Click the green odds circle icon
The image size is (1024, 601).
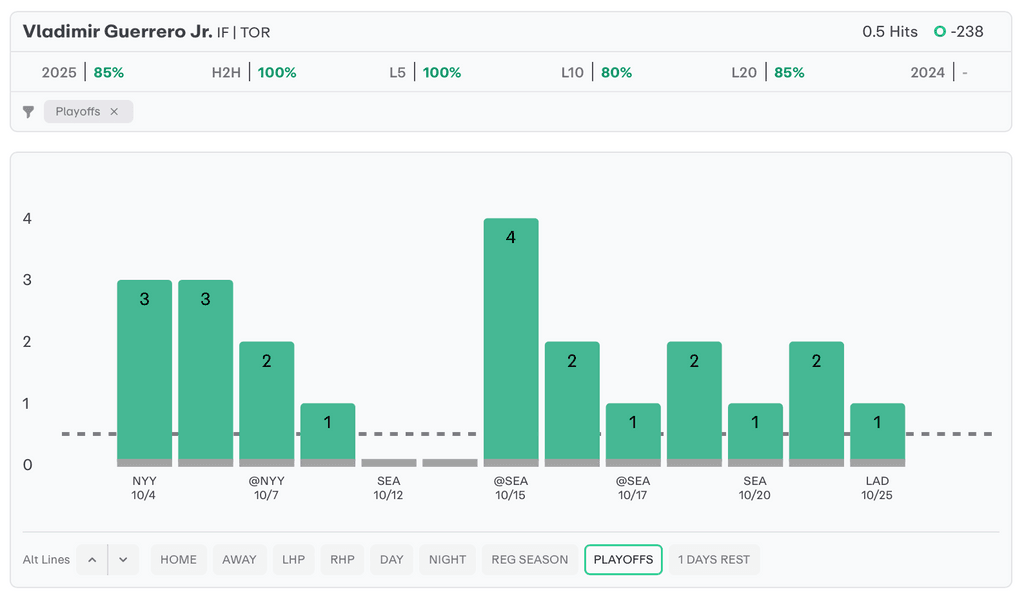939,32
